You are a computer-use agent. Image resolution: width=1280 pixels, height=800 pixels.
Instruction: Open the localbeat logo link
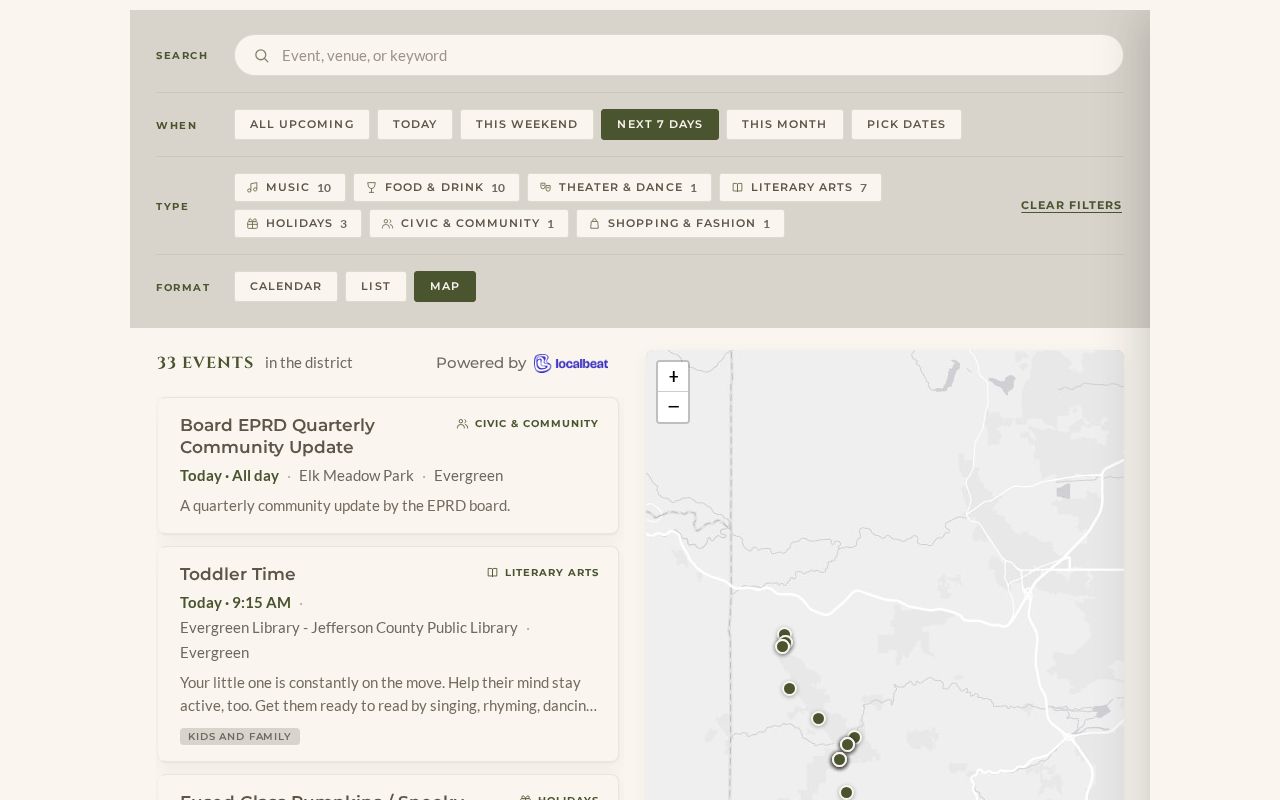571,363
